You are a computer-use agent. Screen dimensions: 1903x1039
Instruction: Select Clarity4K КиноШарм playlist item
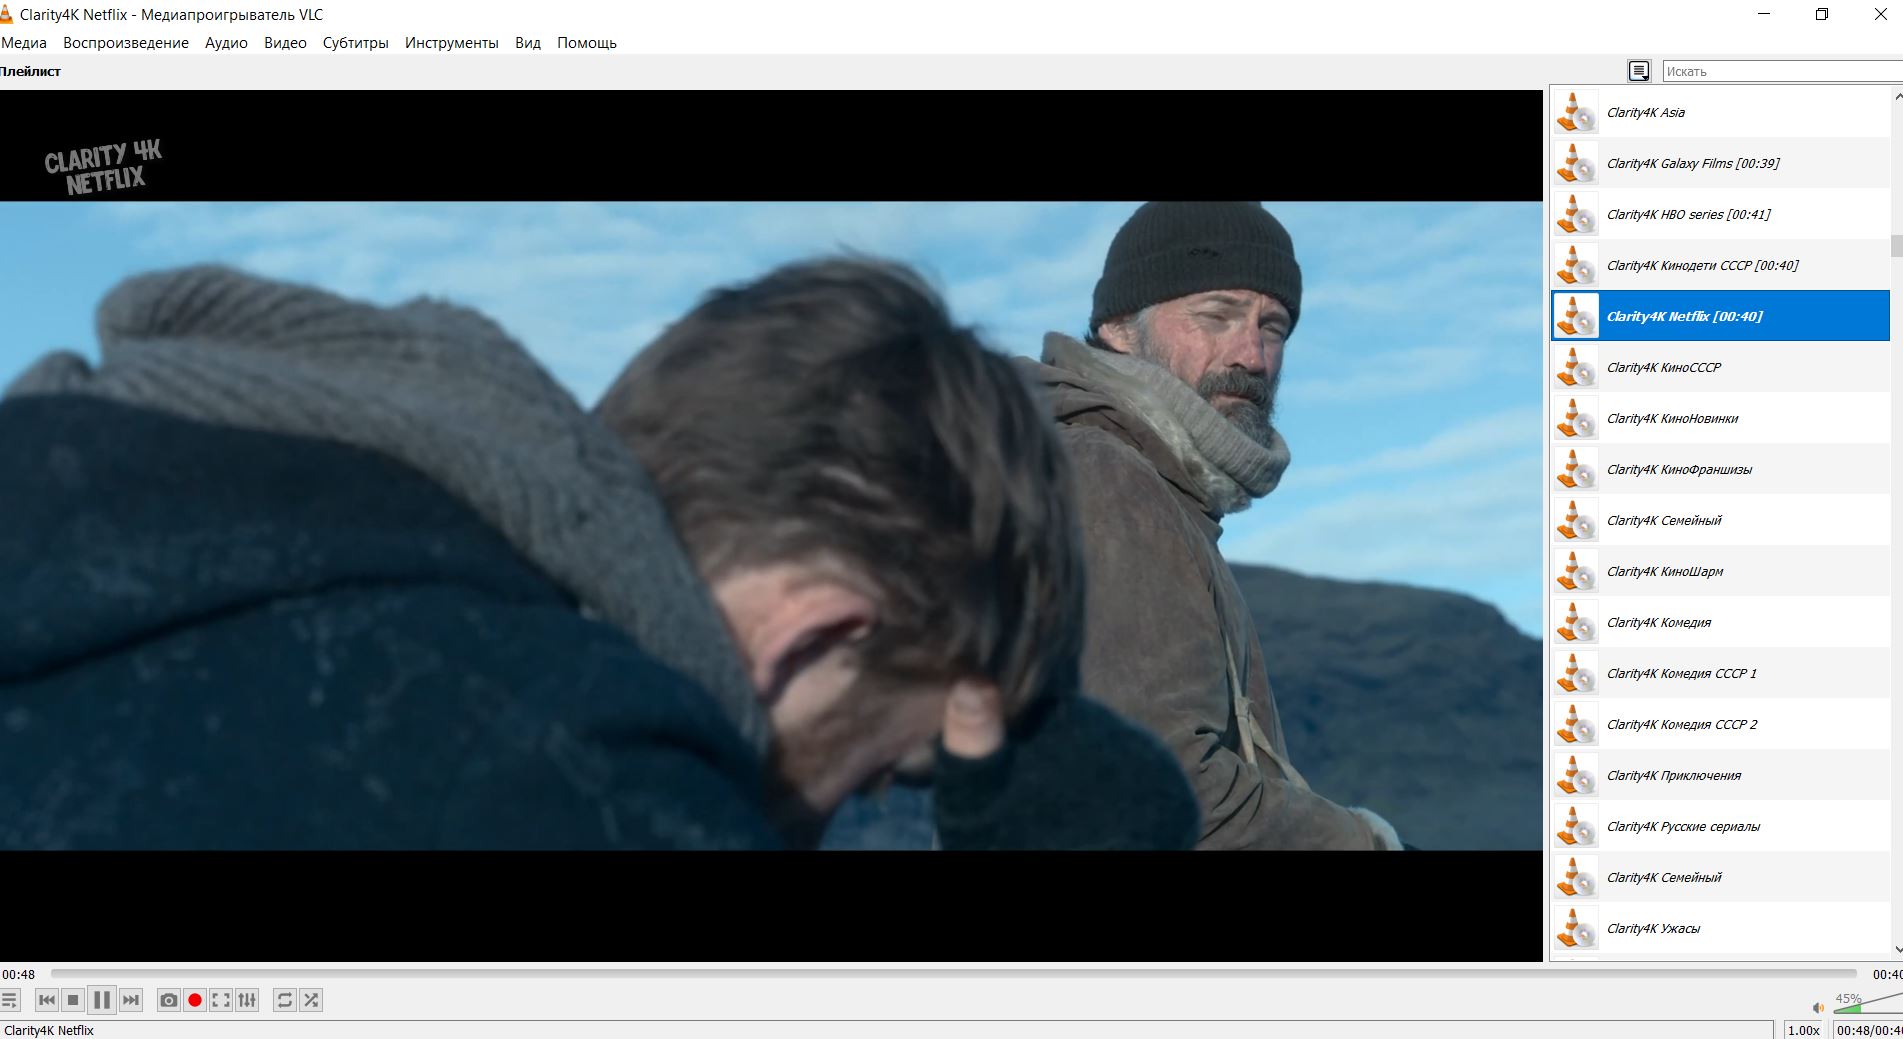point(1720,571)
